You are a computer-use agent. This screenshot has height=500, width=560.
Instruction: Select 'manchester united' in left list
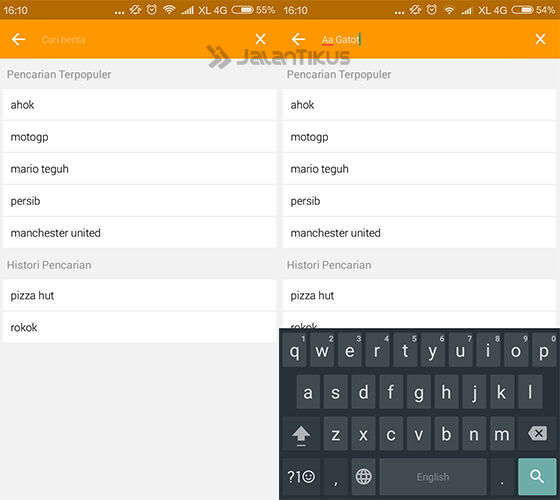coord(140,232)
